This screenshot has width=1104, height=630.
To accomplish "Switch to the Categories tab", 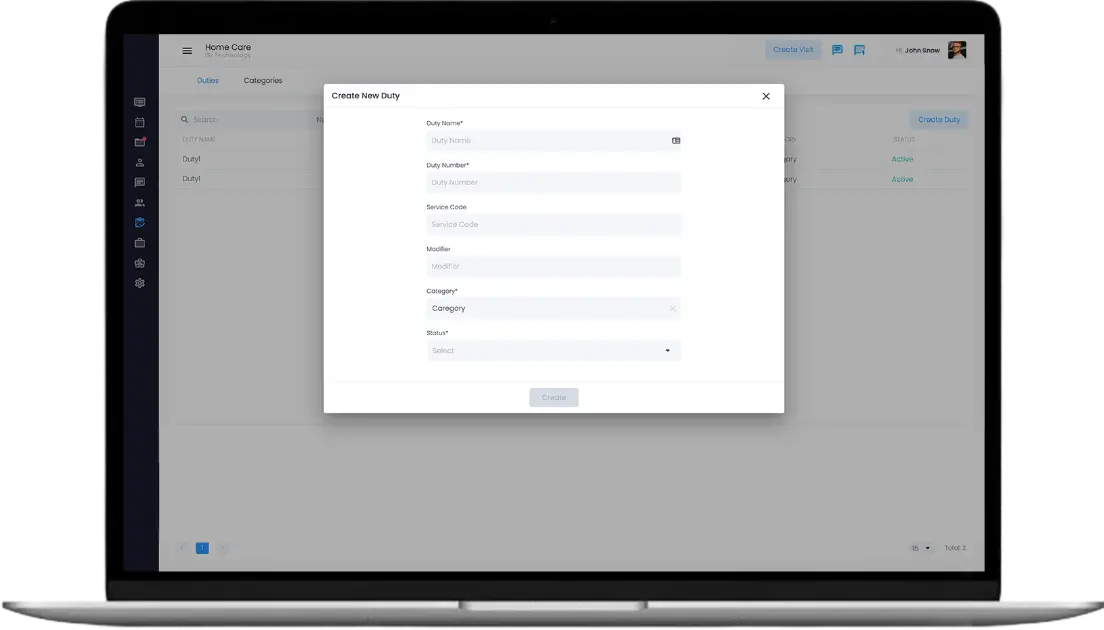I will click(x=263, y=81).
